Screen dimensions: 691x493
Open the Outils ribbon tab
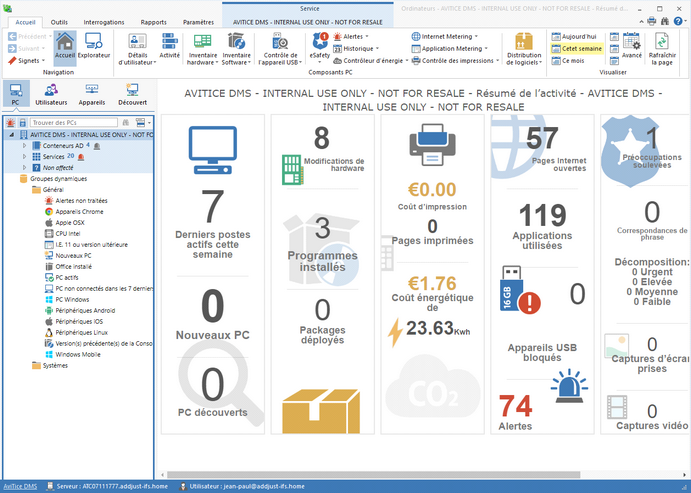coord(59,22)
